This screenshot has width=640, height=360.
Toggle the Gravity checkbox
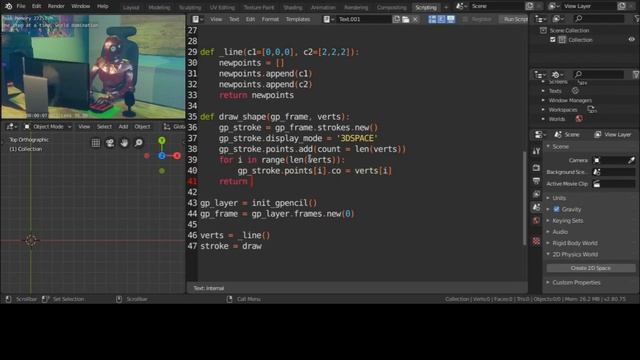tap(556, 209)
